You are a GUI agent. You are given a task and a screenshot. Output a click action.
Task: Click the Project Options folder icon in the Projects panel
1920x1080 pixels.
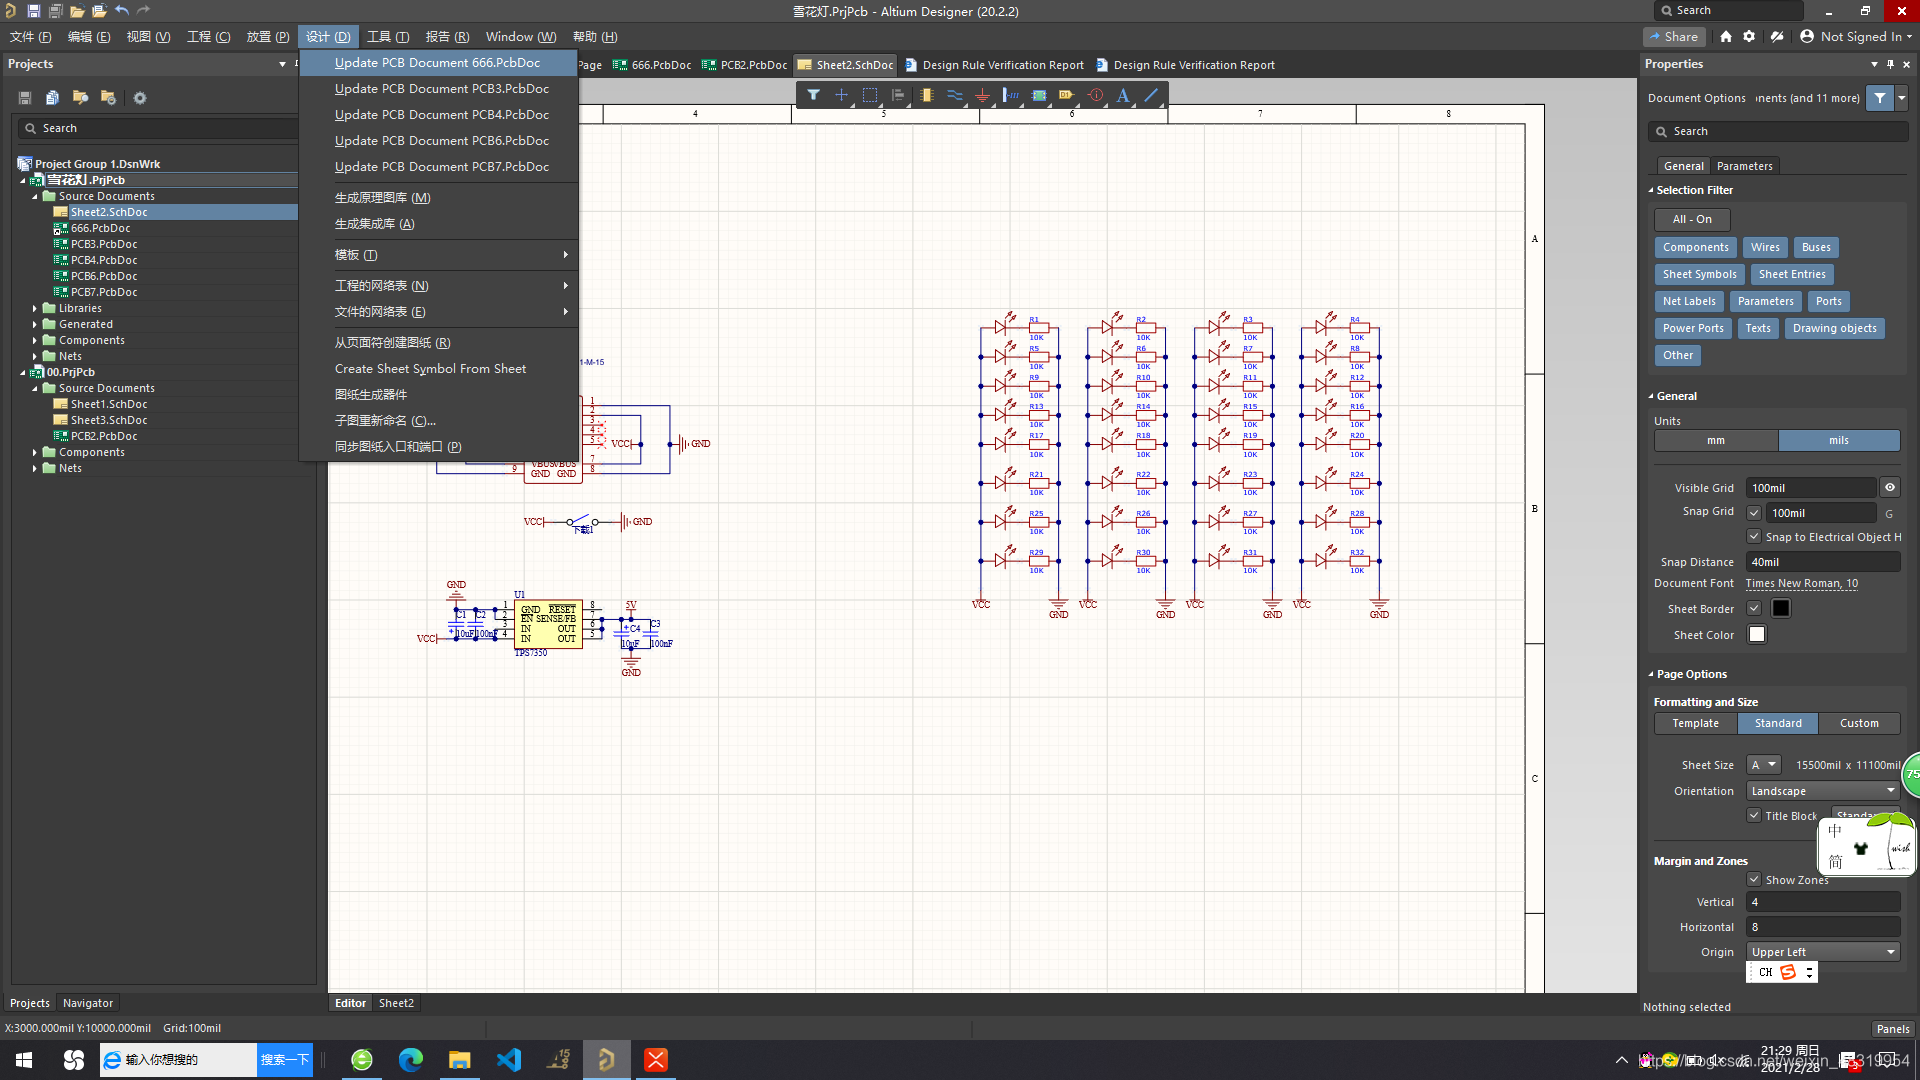[x=108, y=98]
